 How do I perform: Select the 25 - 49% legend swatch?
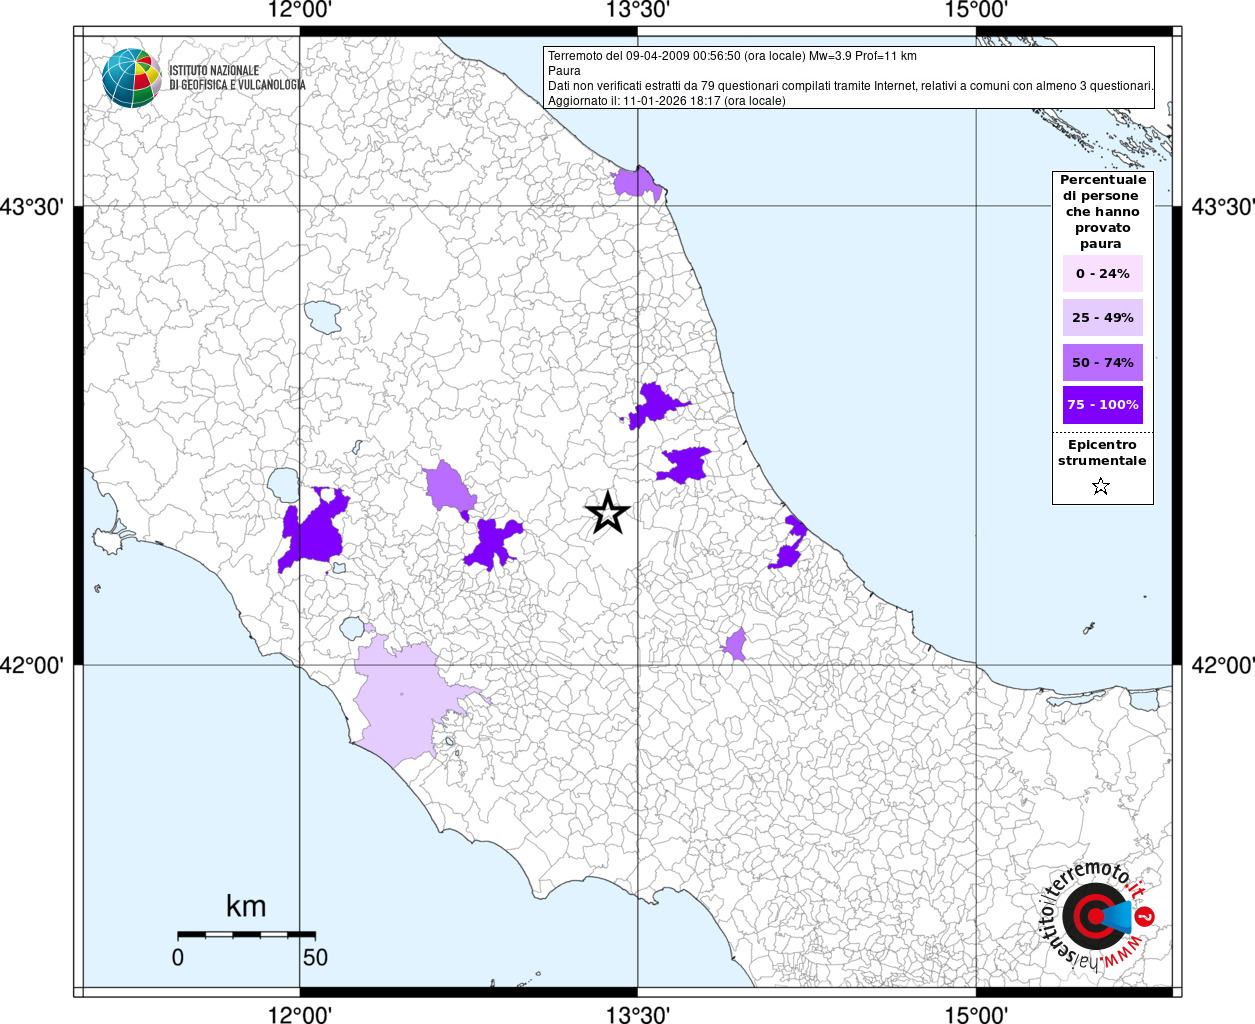pyautogui.click(x=1102, y=318)
